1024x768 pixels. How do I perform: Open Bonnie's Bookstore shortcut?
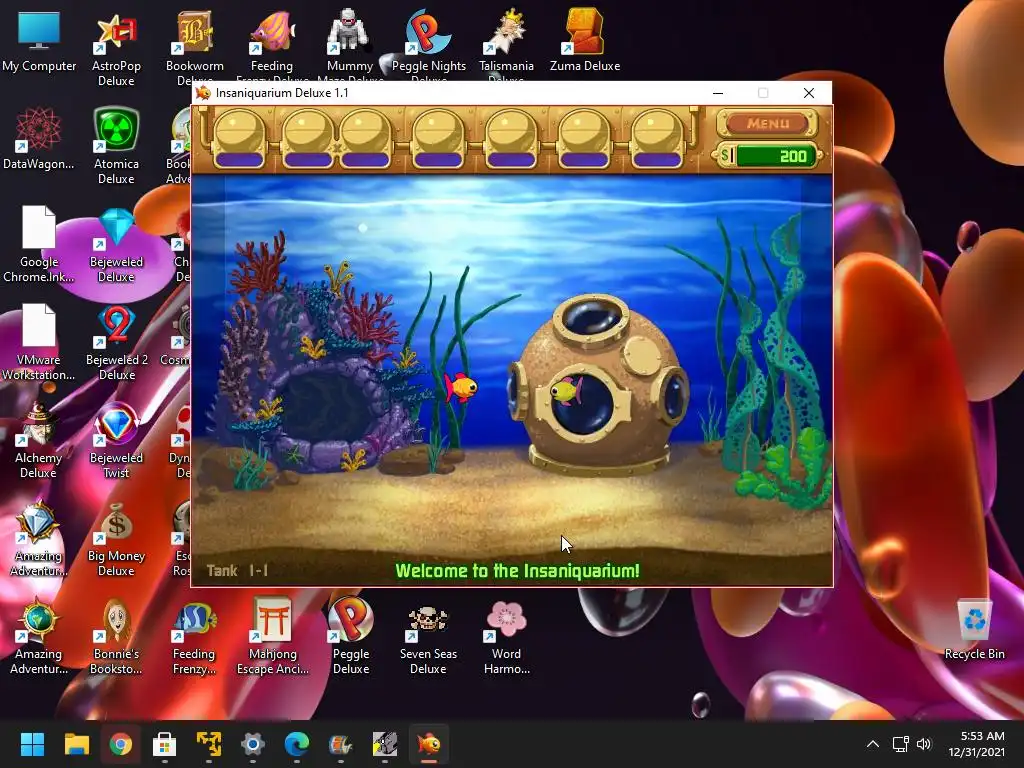coord(116,637)
